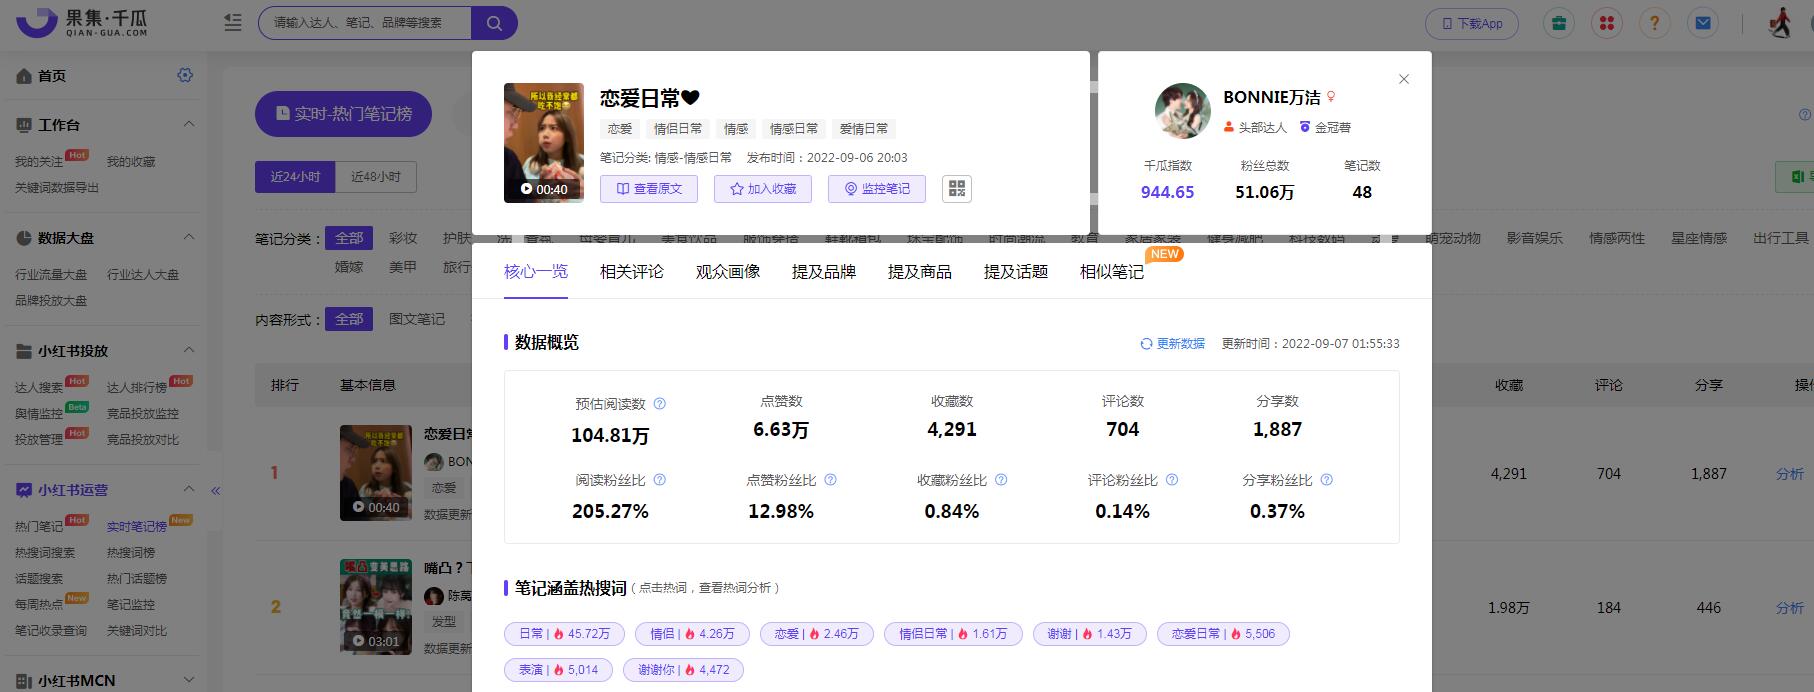Click 监控笔记 button

click(x=877, y=188)
